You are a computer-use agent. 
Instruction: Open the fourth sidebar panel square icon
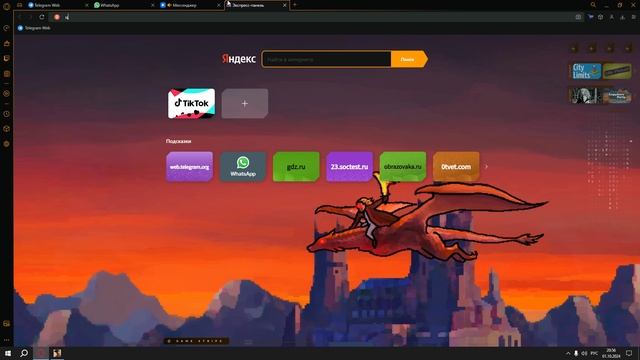tap(6, 74)
